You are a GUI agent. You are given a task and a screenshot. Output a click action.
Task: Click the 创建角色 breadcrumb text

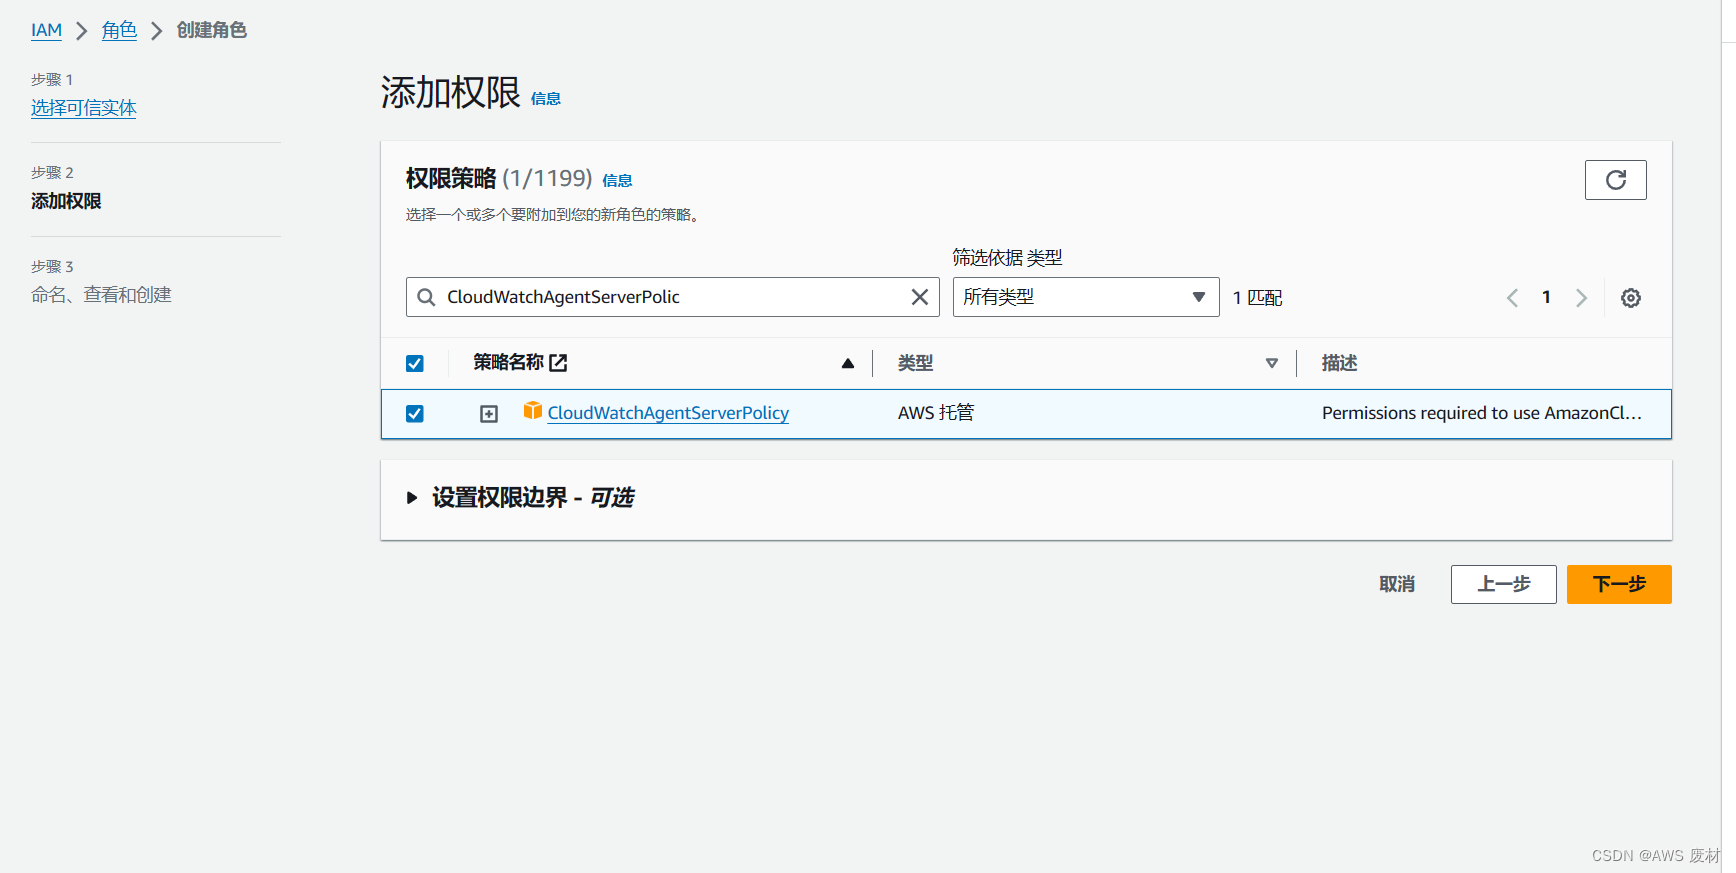(x=211, y=30)
